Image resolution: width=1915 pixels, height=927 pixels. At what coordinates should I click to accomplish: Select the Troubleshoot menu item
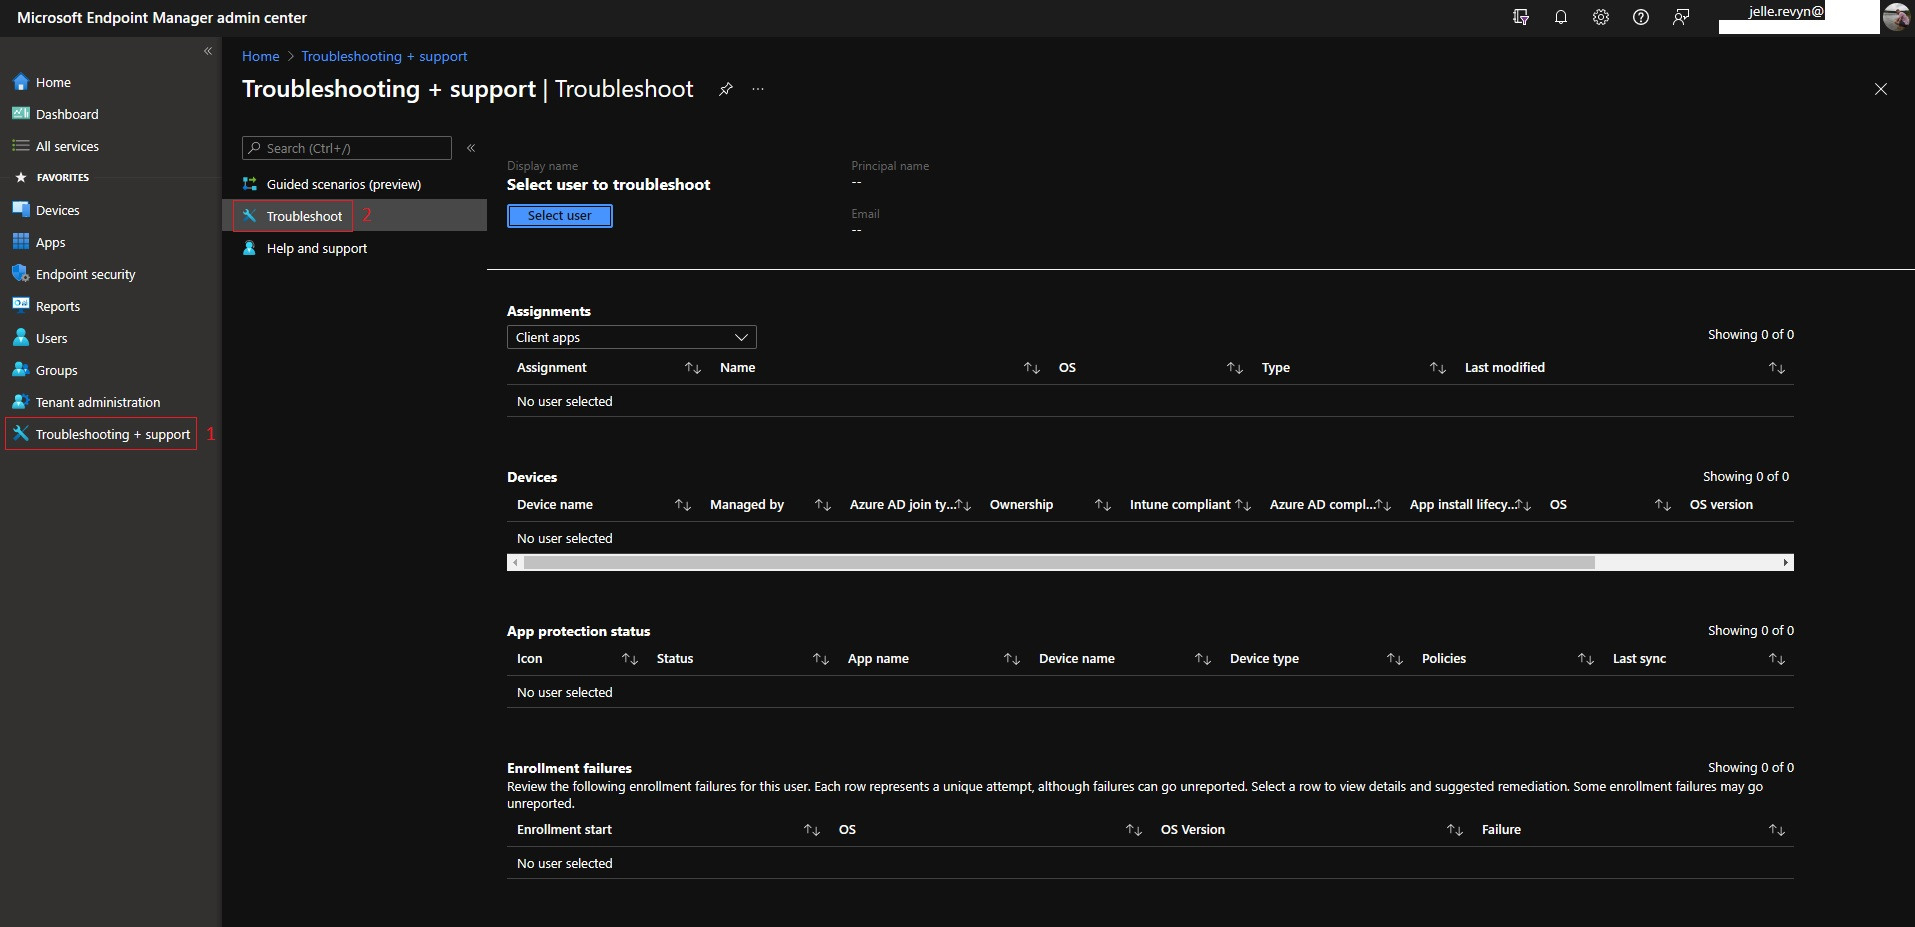(x=304, y=216)
